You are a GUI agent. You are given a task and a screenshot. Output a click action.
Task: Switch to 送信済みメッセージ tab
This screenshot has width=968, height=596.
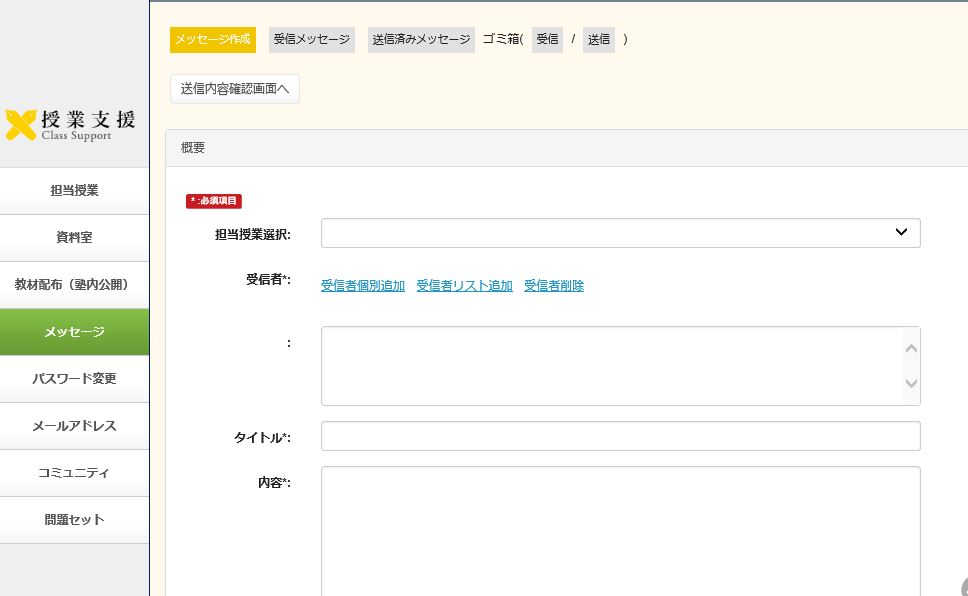click(421, 40)
